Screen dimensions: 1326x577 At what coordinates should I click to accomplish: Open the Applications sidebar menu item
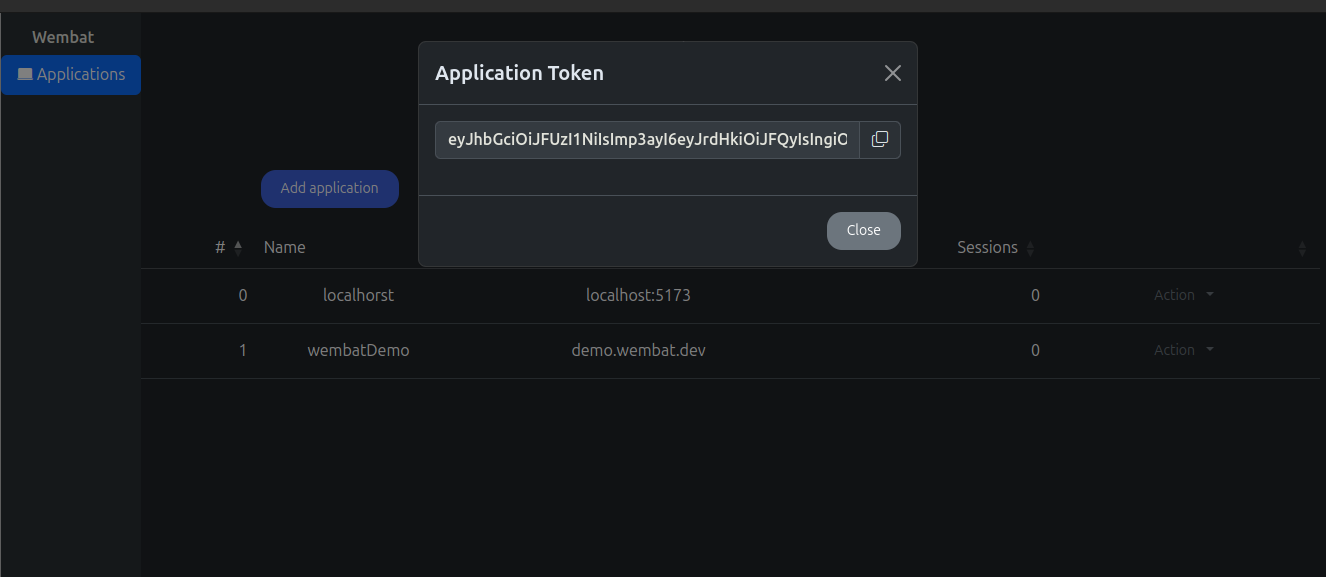tap(71, 75)
